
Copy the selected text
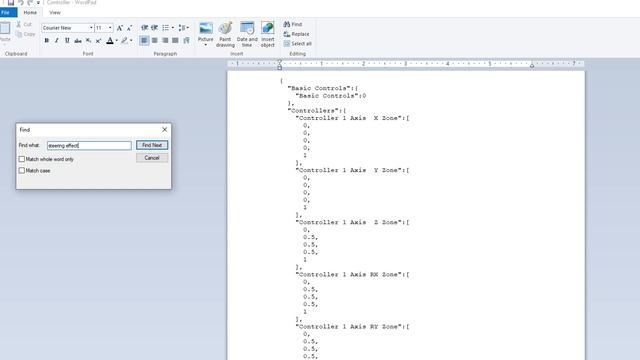pyautogui.click(x=25, y=34)
